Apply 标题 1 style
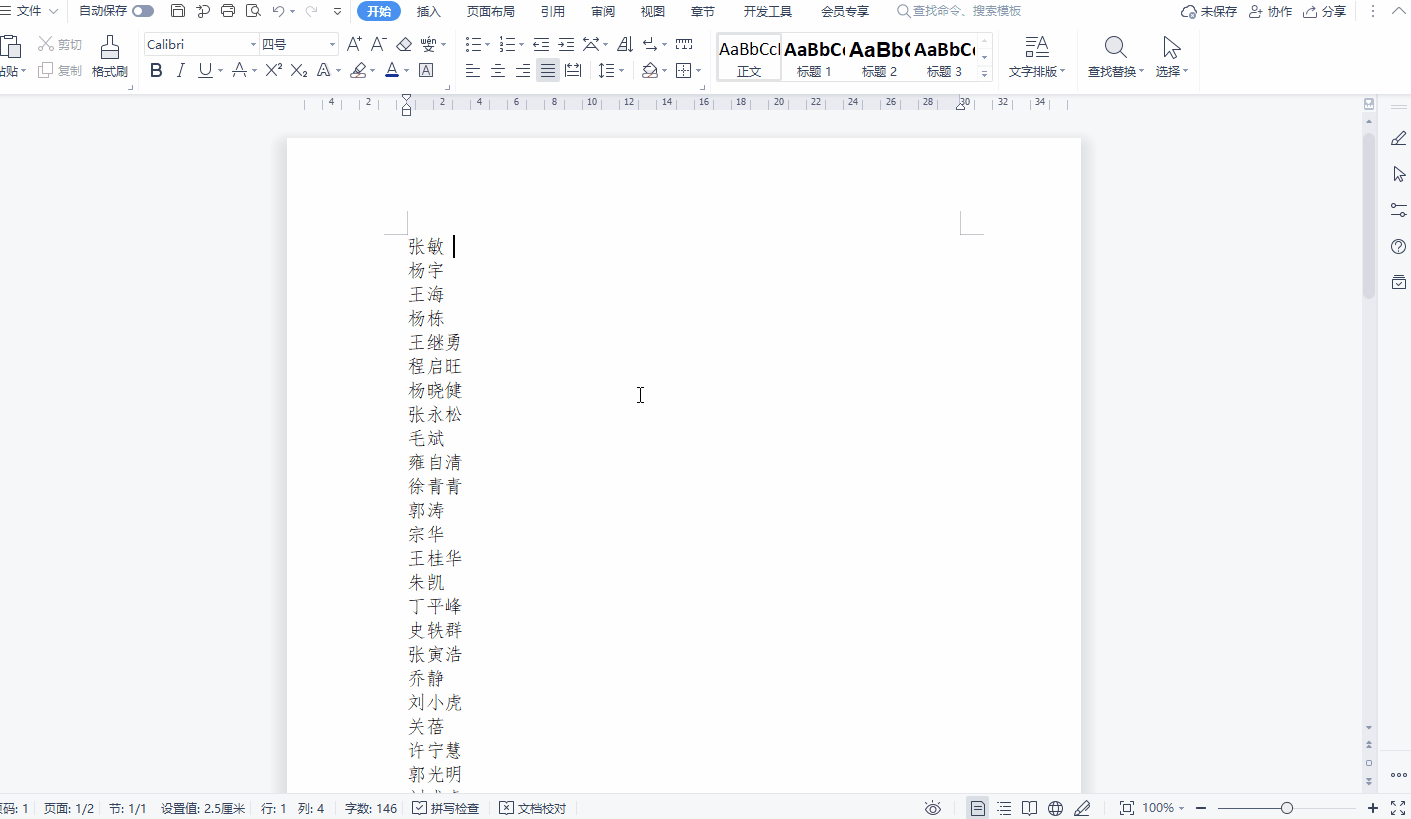1411x819 pixels. (x=814, y=58)
